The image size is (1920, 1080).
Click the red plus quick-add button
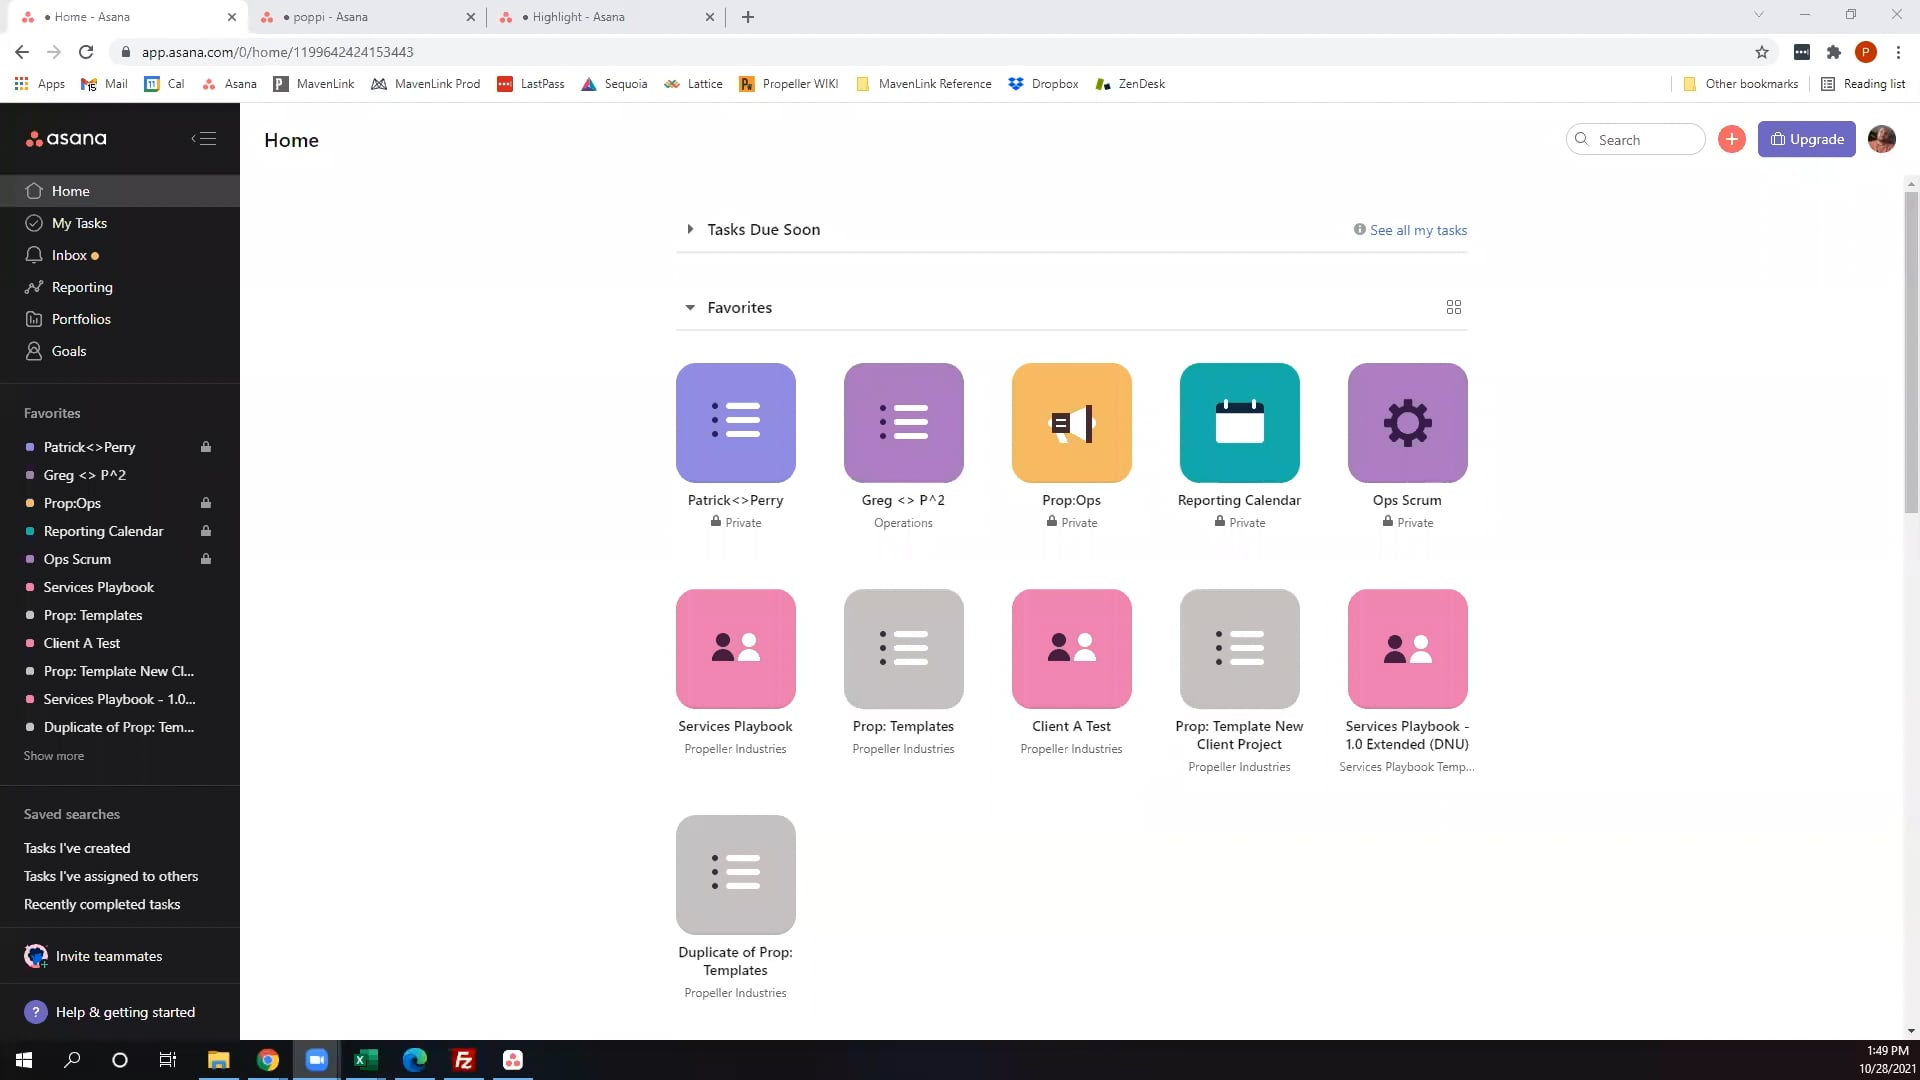[x=1732, y=139]
